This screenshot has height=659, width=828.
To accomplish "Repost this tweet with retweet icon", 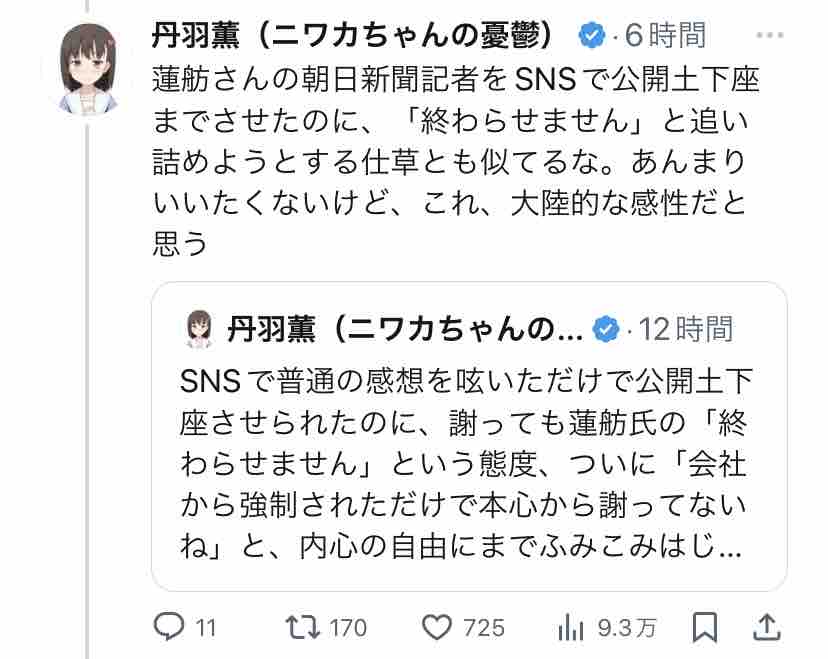I will pyautogui.click(x=300, y=627).
